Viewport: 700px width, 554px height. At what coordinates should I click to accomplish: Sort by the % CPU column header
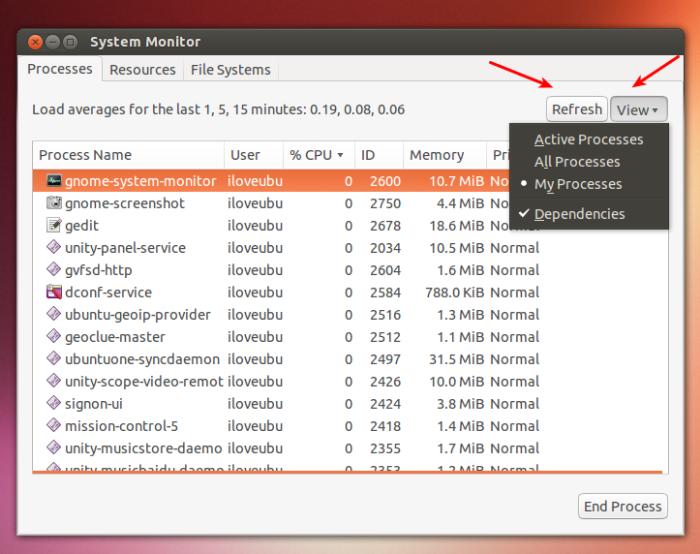[x=319, y=155]
